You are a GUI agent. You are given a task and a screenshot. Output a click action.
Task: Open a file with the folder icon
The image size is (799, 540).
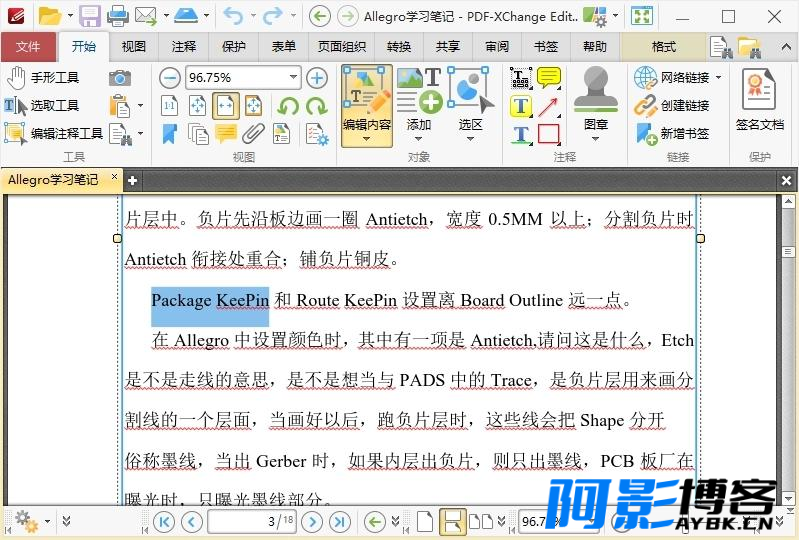click(x=50, y=16)
